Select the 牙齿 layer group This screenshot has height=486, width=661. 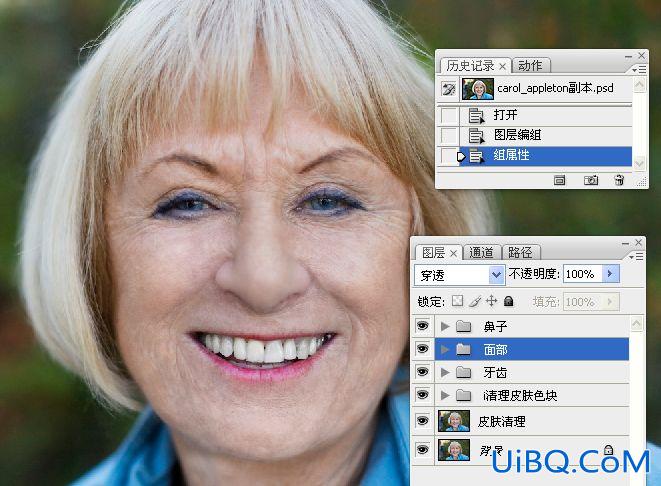coord(532,372)
